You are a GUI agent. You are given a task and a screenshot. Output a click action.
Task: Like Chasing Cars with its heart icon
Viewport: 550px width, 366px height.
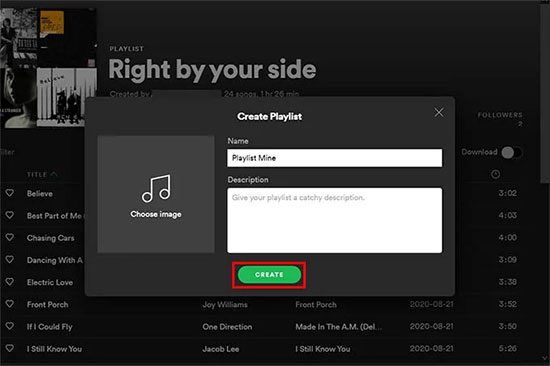pyautogui.click(x=10, y=237)
